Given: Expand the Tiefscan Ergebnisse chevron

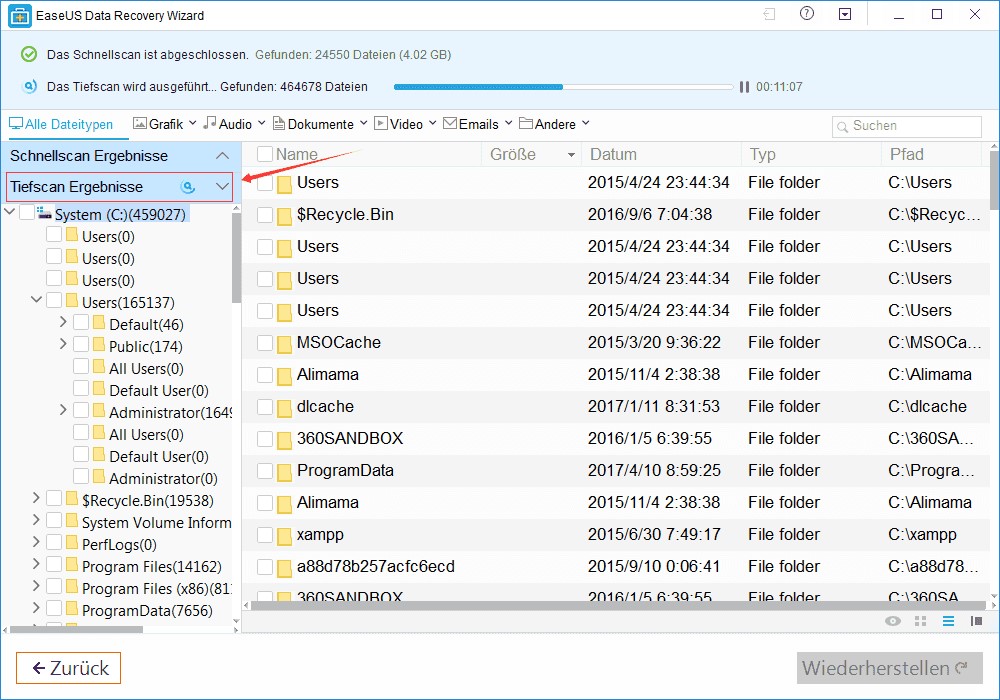Looking at the screenshot, I should click(x=222, y=187).
